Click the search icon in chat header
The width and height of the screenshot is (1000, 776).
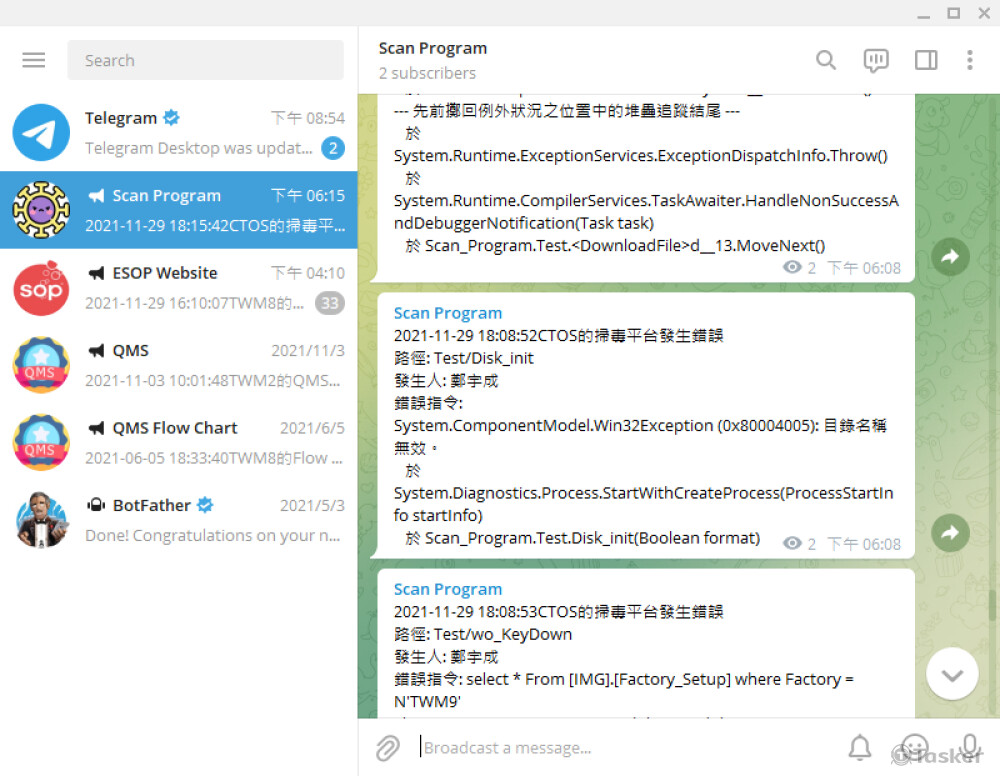(826, 60)
